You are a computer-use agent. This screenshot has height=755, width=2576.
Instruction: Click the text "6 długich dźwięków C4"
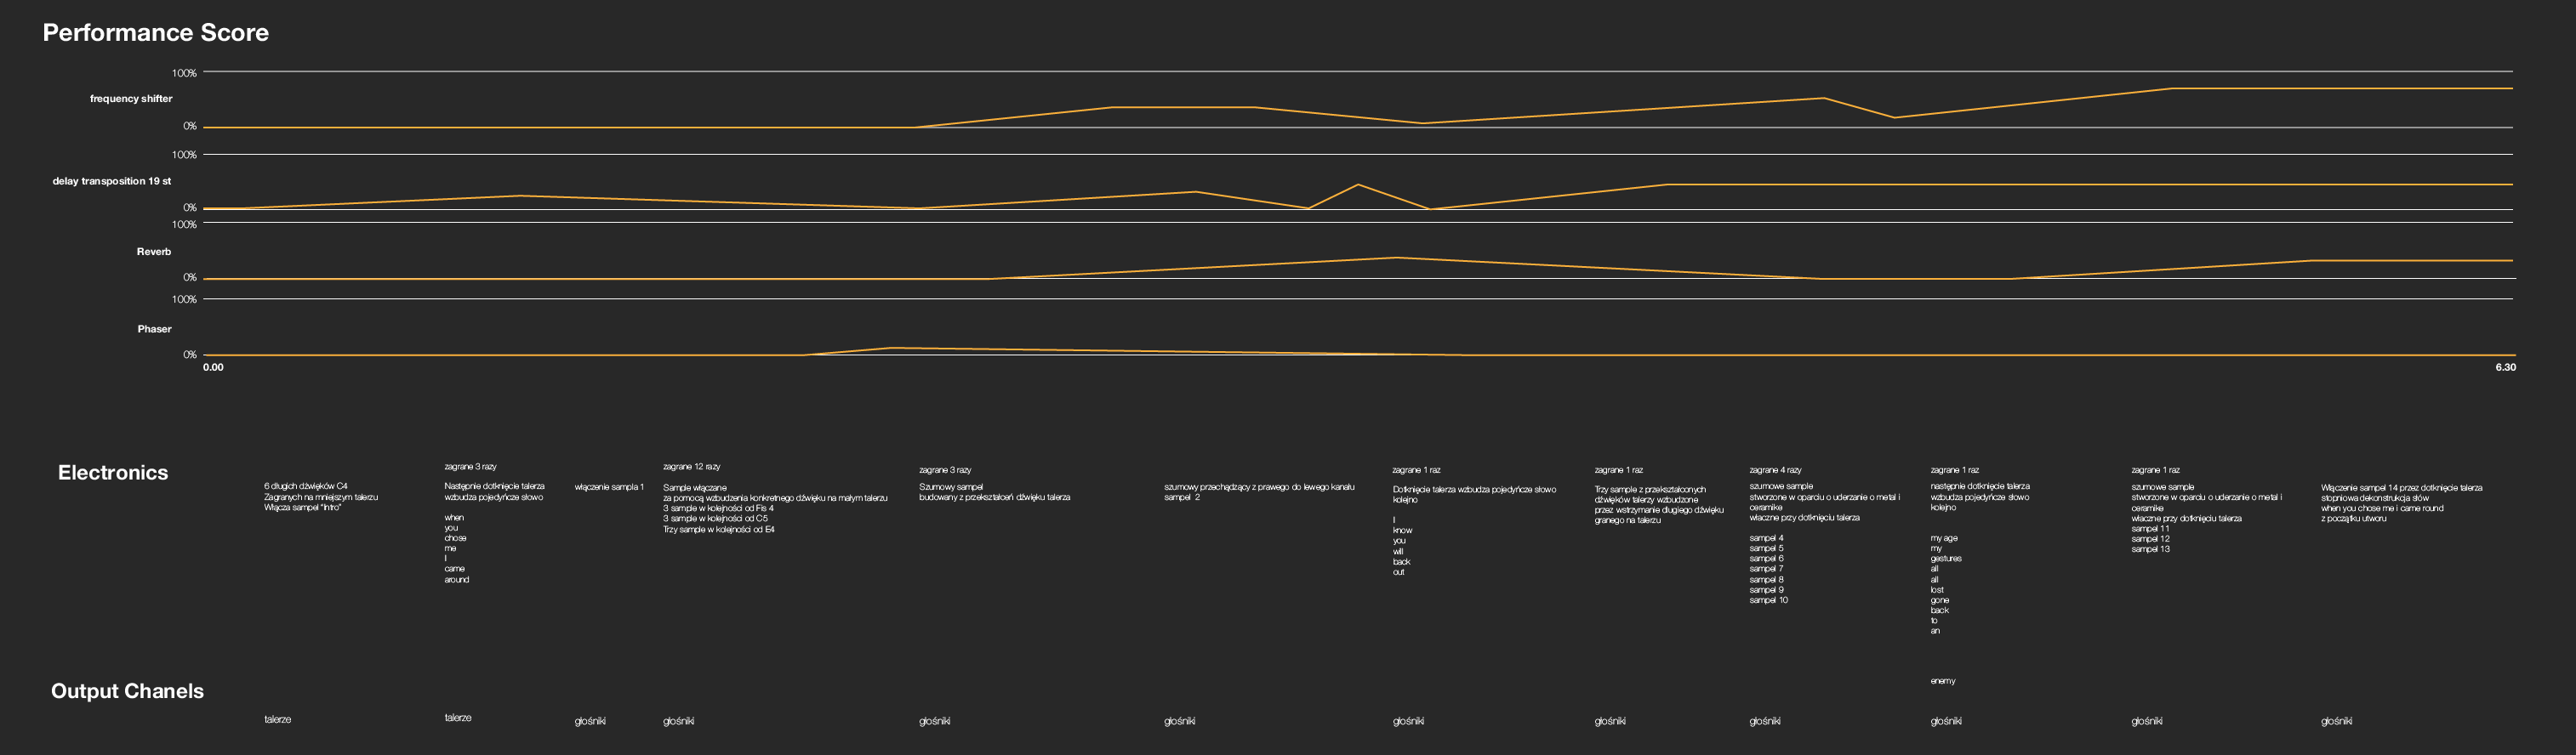(306, 486)
